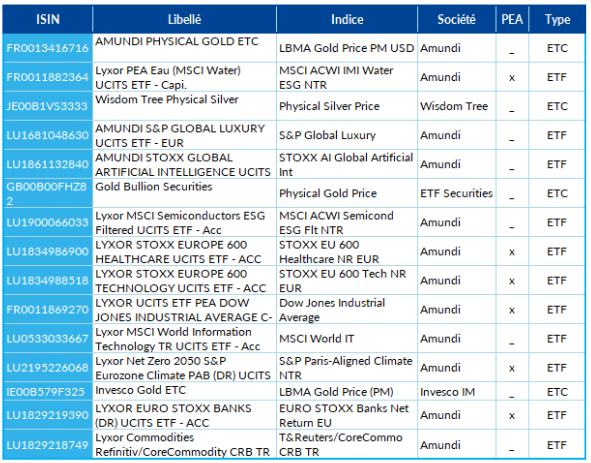Screen dimensions: 591x463
Task: Click EURO STOXX Banks Net Return index
Action: point(344,415)
